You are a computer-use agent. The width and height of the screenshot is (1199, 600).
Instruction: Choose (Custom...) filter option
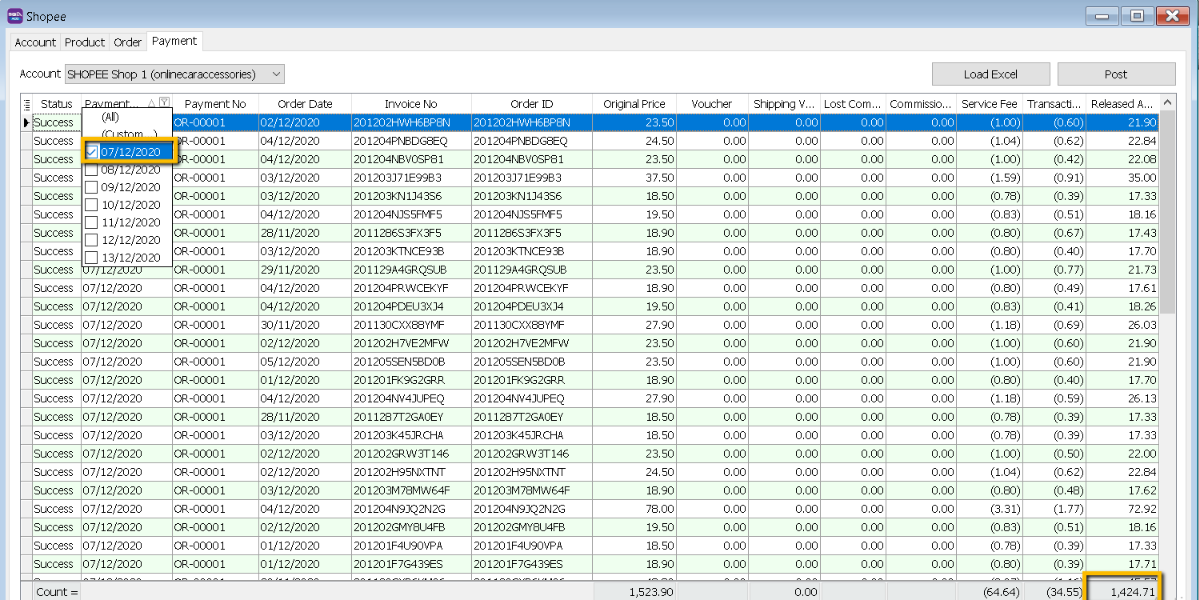(128, 134)
